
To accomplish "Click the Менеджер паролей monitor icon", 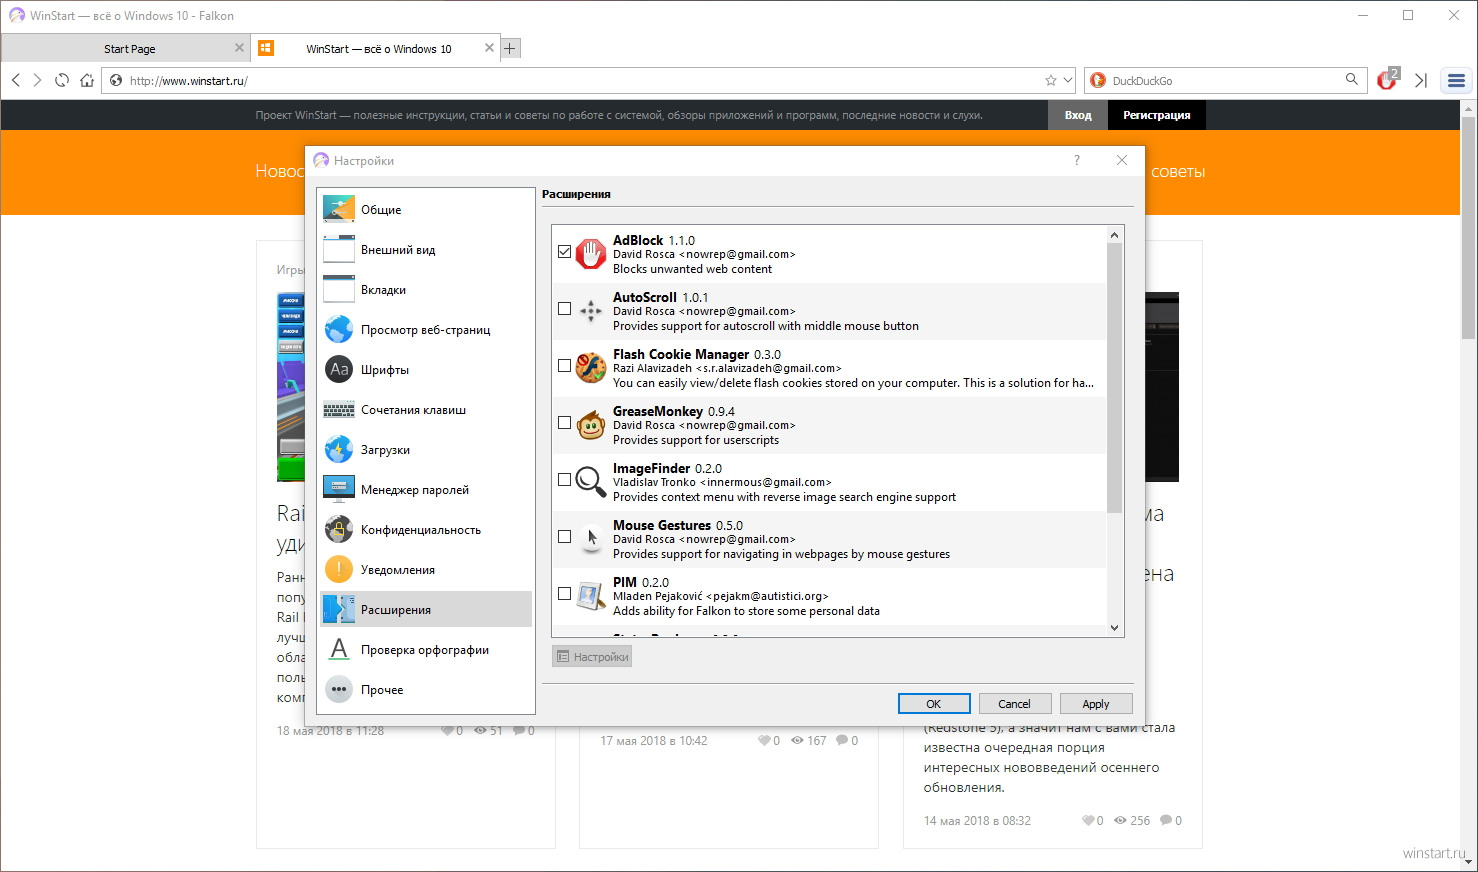I will 339,489.
